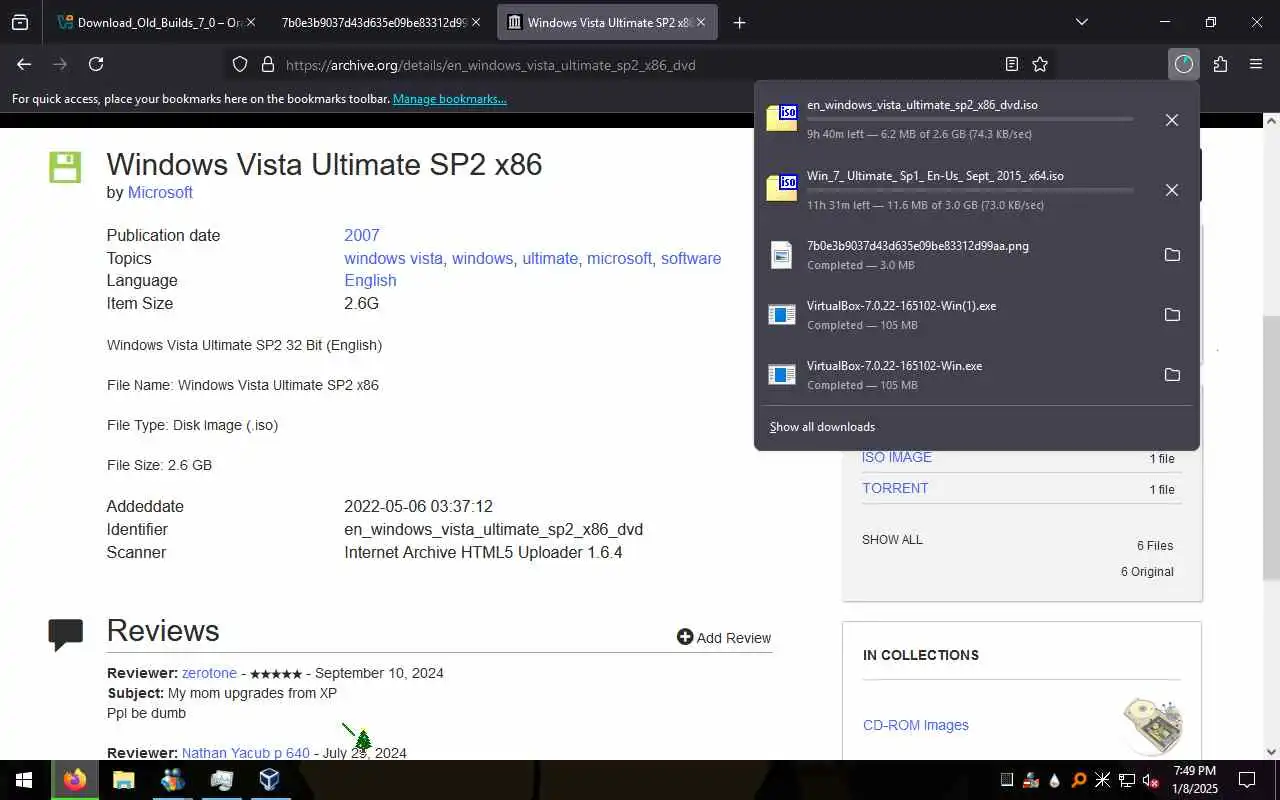Close the 7b0e3b9037d43d635e09be83312d99 tab

pos(476,22)
